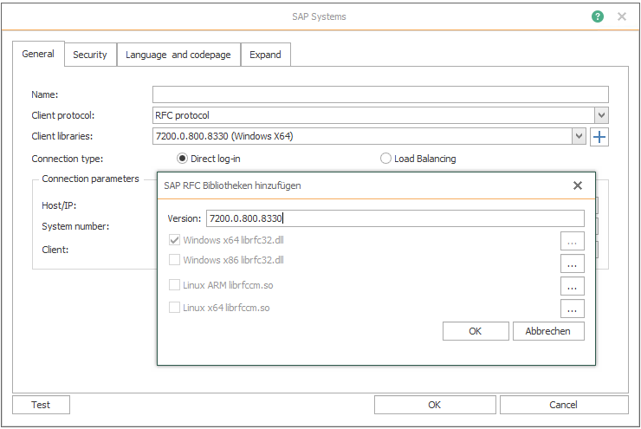
Task: Click the green help question mark icon
Action: pos(597,17)
